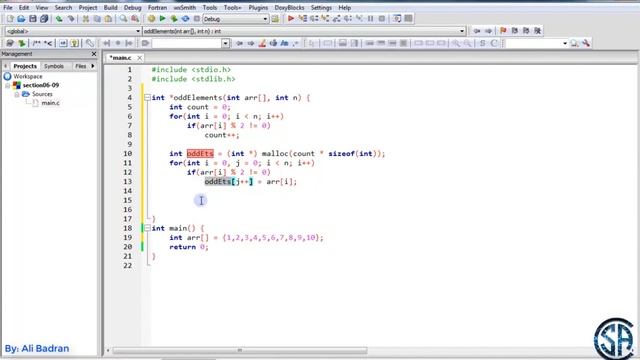Click the Build gear icon
This screenshot has width=640, height=360.
coord(151,19)
